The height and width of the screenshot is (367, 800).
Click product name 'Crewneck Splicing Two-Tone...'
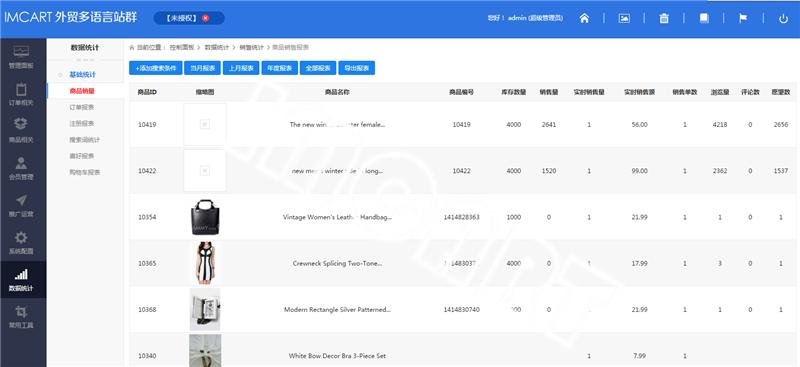click(x=337, y=263)
